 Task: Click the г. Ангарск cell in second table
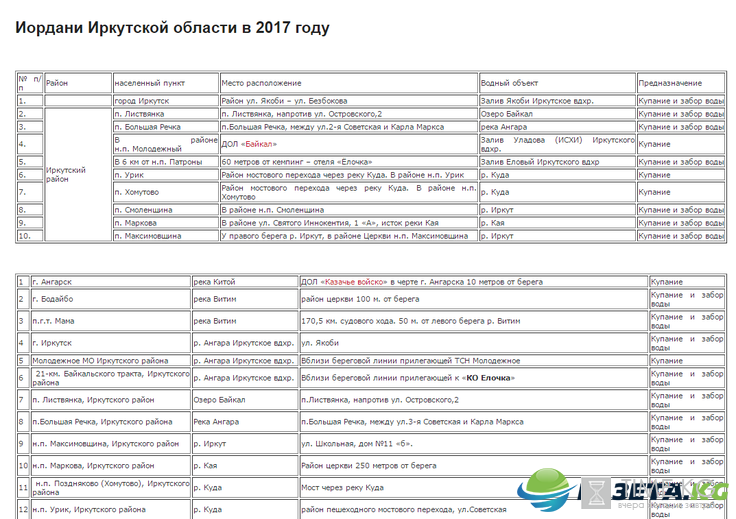(54, 282)
